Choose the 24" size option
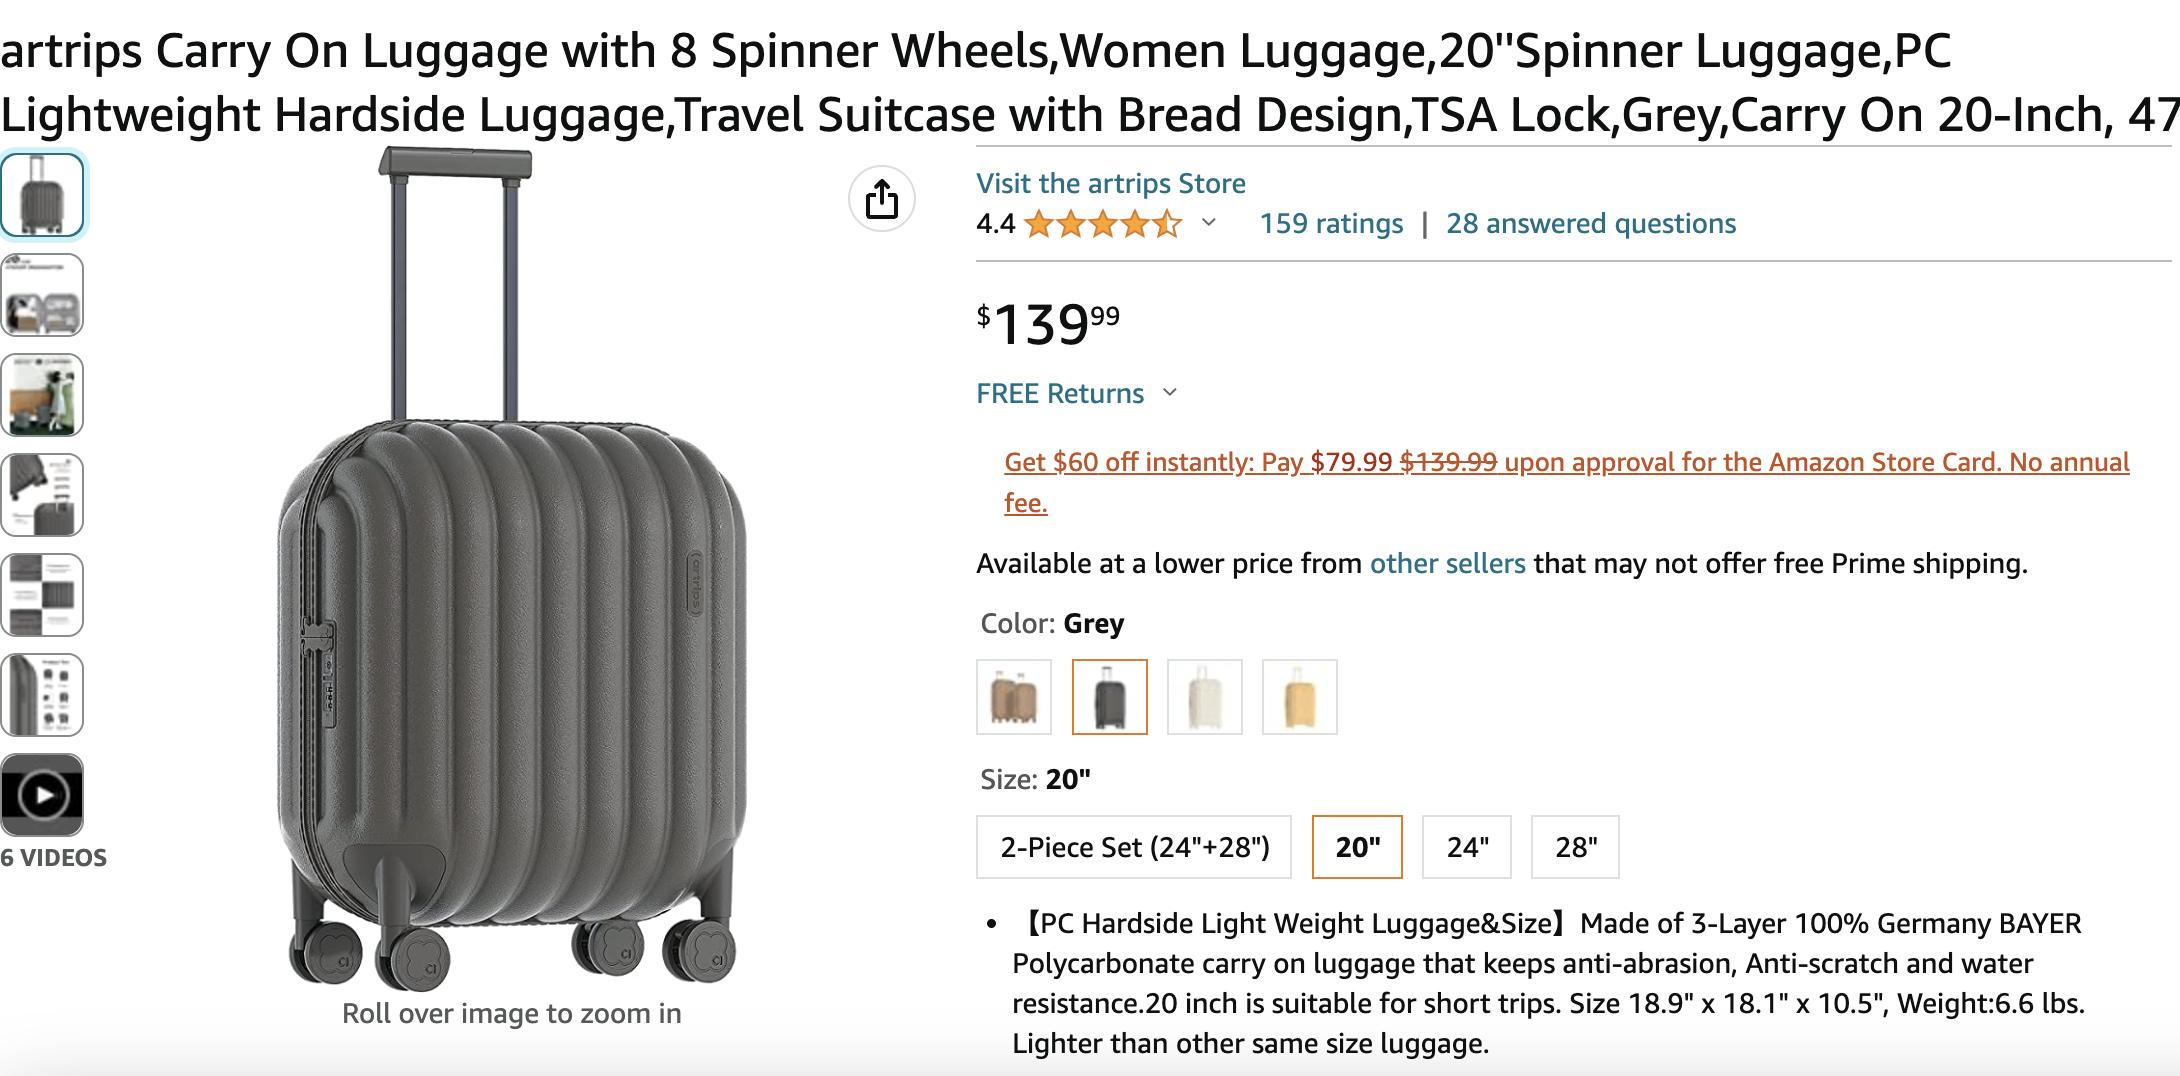 coord(1466,847)
